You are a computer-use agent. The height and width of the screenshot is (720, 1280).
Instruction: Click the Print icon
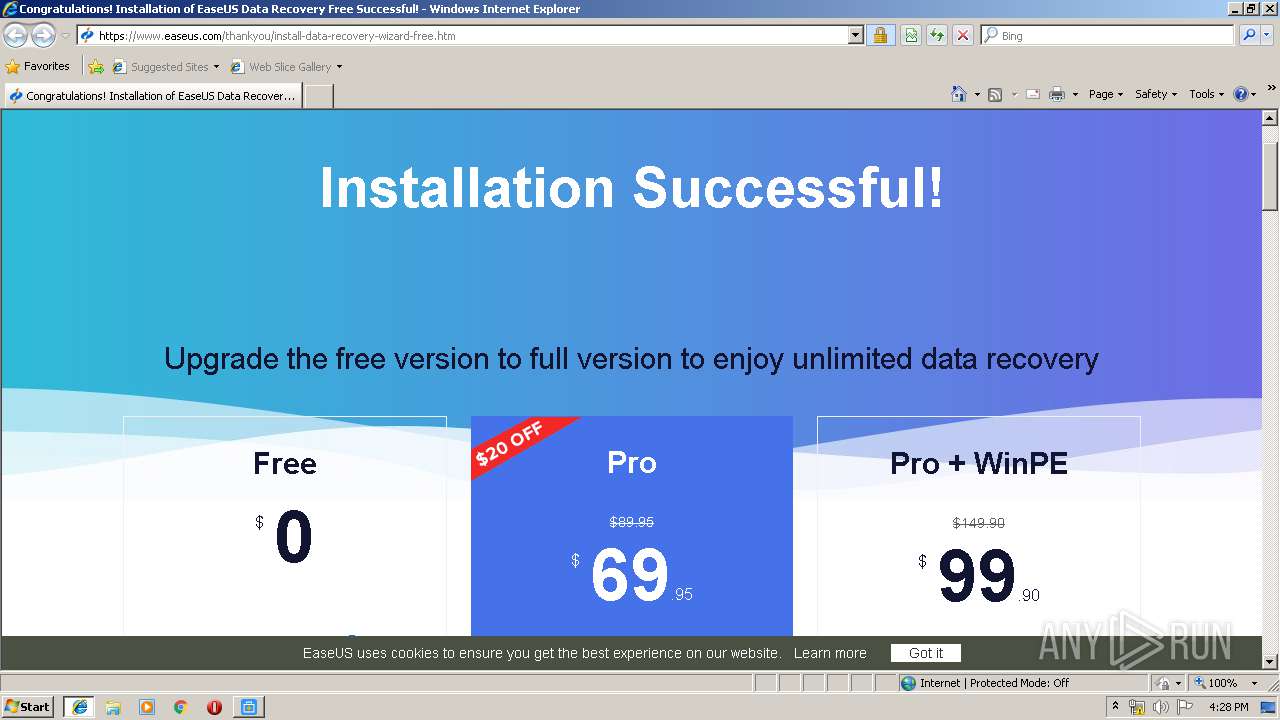coord(1057,94)
